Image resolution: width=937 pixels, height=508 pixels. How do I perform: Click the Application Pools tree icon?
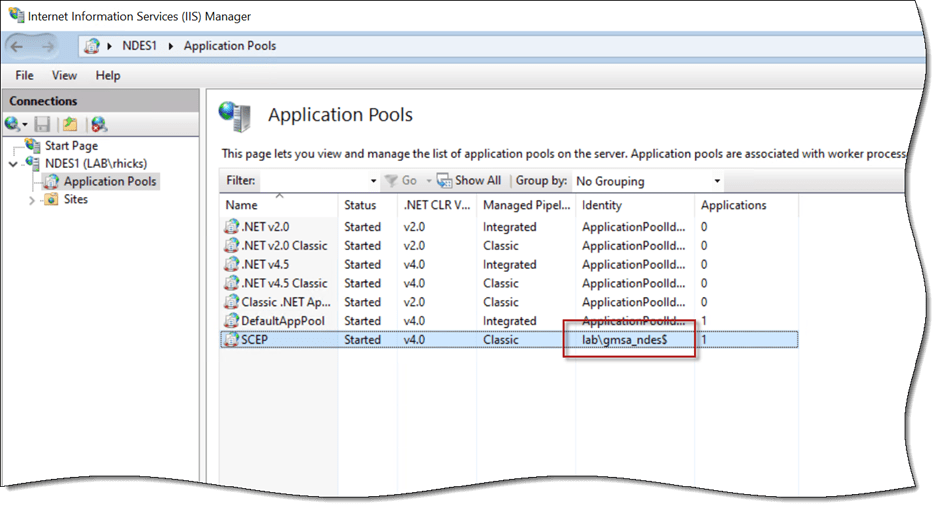pos(51,181)
